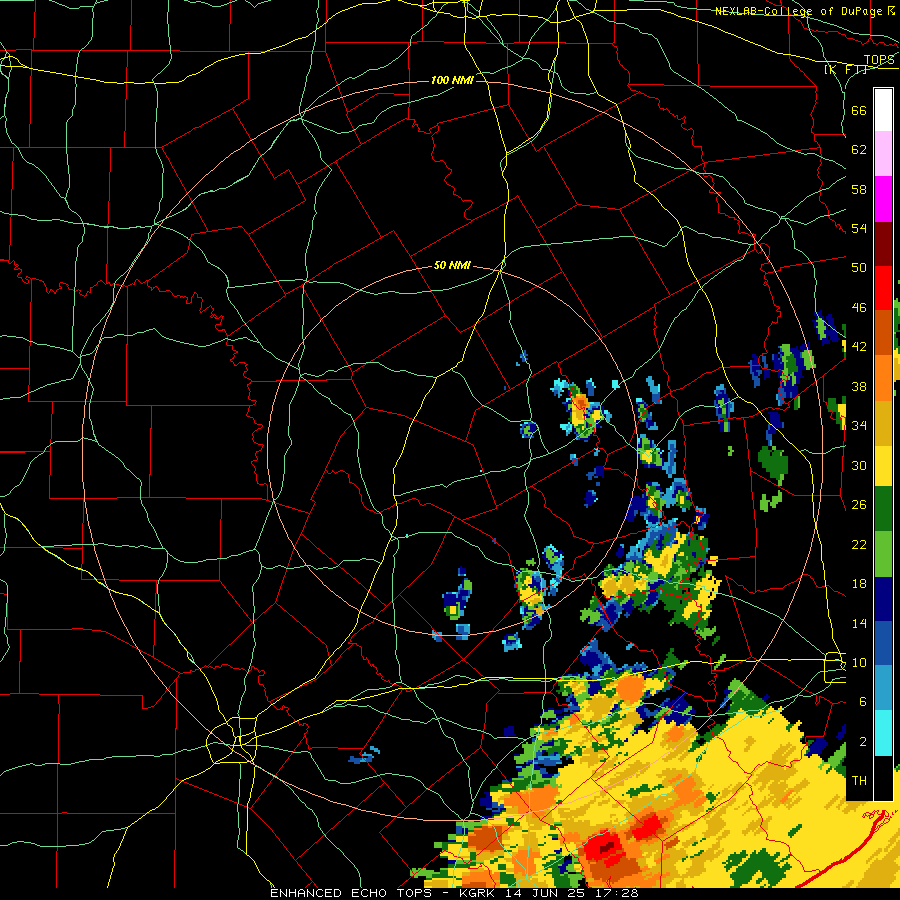Click the TOPS legend heading

(879, 60)
